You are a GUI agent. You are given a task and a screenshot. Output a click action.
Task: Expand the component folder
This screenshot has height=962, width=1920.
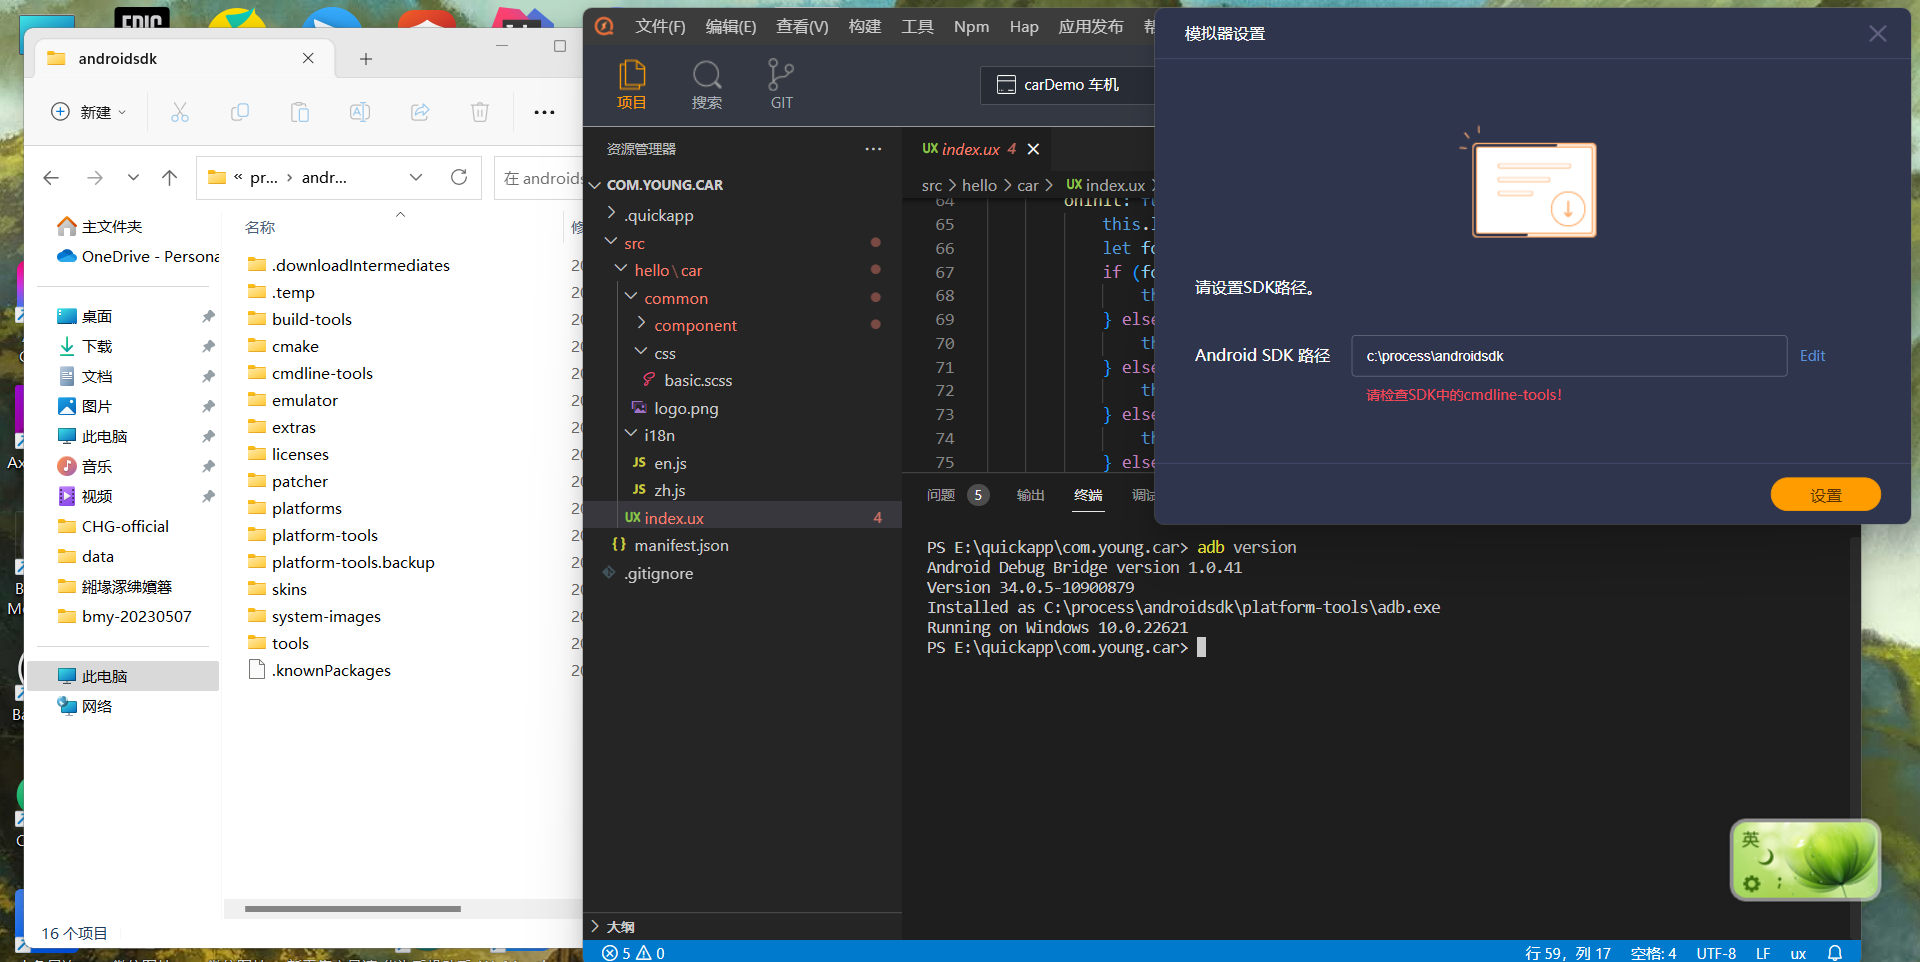tap(641, 324)
